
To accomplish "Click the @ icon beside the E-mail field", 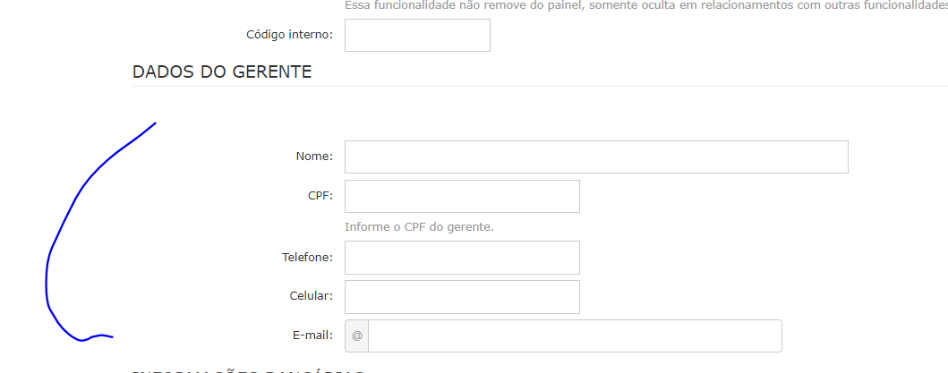I will (x=357, y=336).
